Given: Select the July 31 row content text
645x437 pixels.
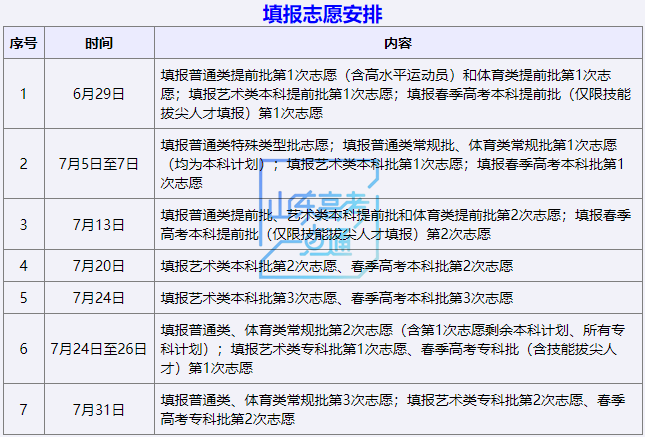Looking at the screenshot, I should coord(393,410).
